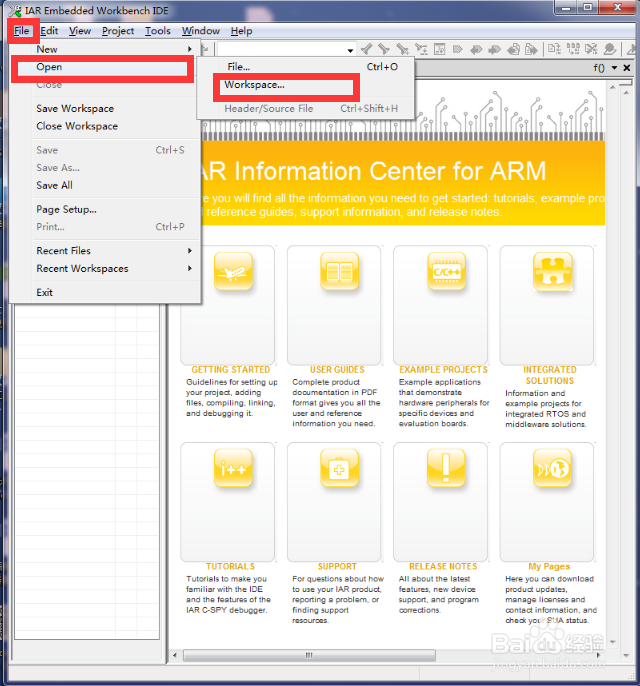
Task: Select Print... in the File menu
Action: [x=105, y=227]
